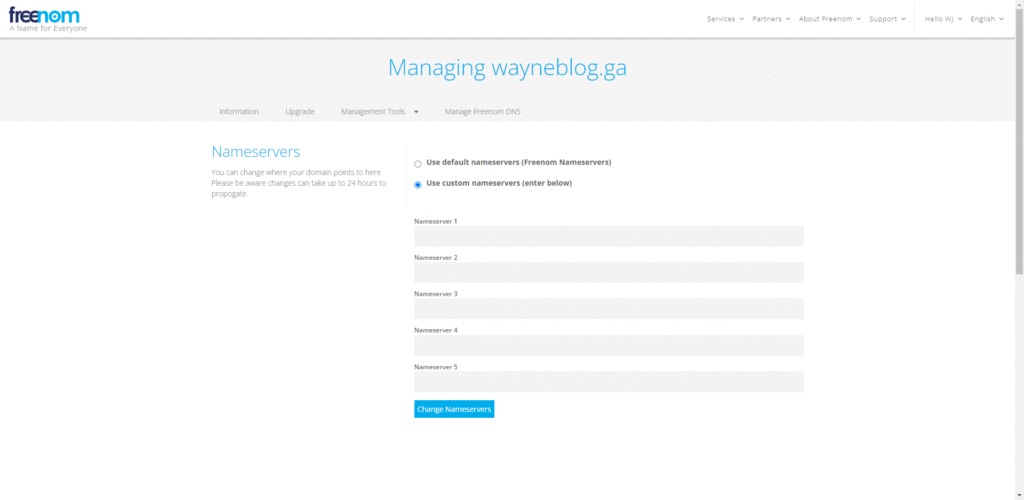Viewport: 1024px width, 500px height.
Task: Open the Hello WJ account menu
Action: 943,19
